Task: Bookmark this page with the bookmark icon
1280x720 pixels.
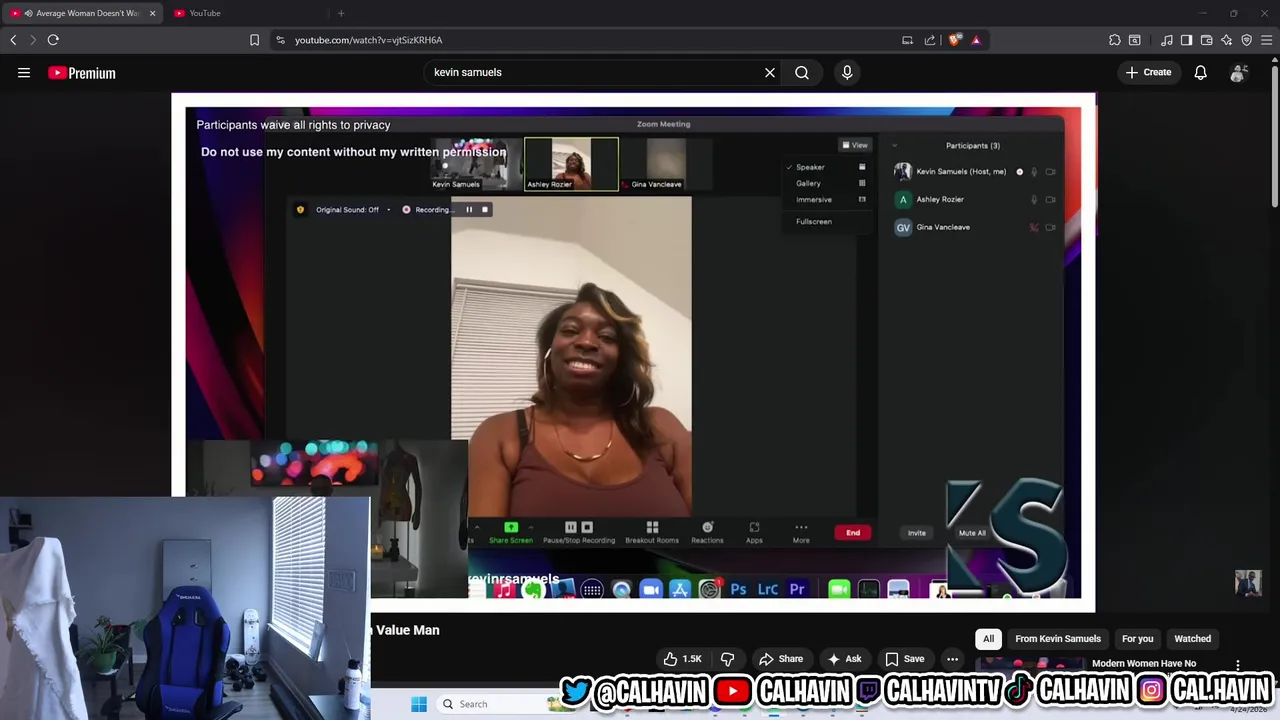Action: (254, 40)
